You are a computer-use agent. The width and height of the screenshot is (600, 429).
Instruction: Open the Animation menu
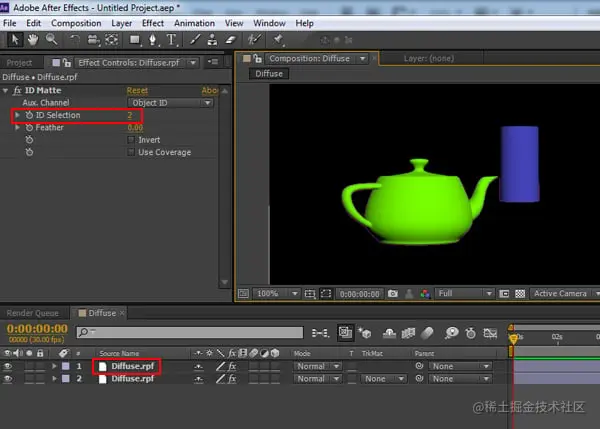point(194,23)
